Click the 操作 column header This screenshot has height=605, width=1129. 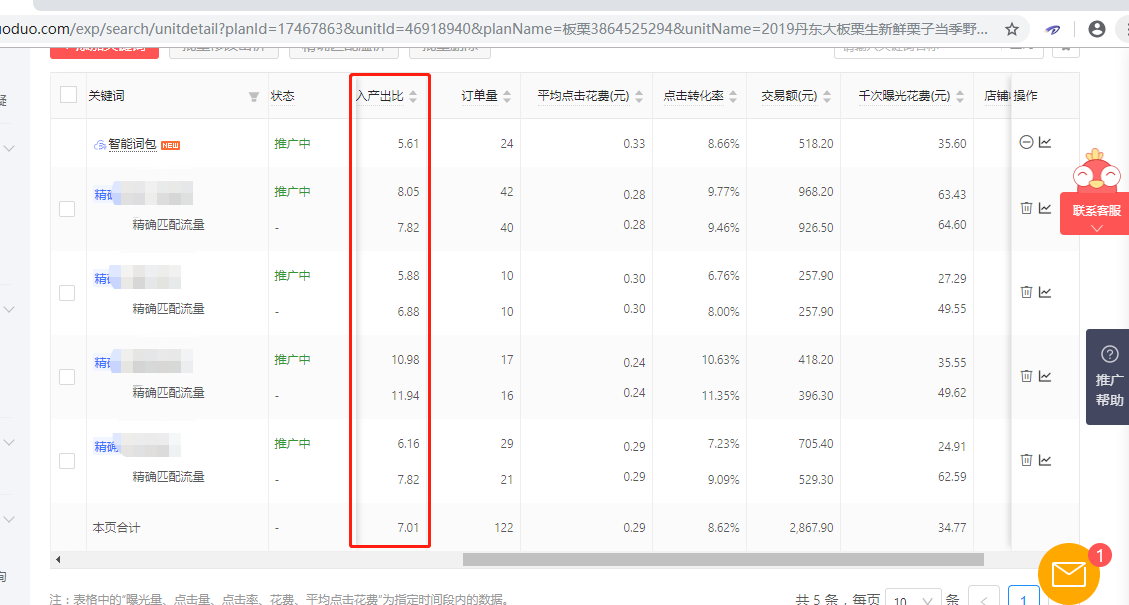(1025, 96)
